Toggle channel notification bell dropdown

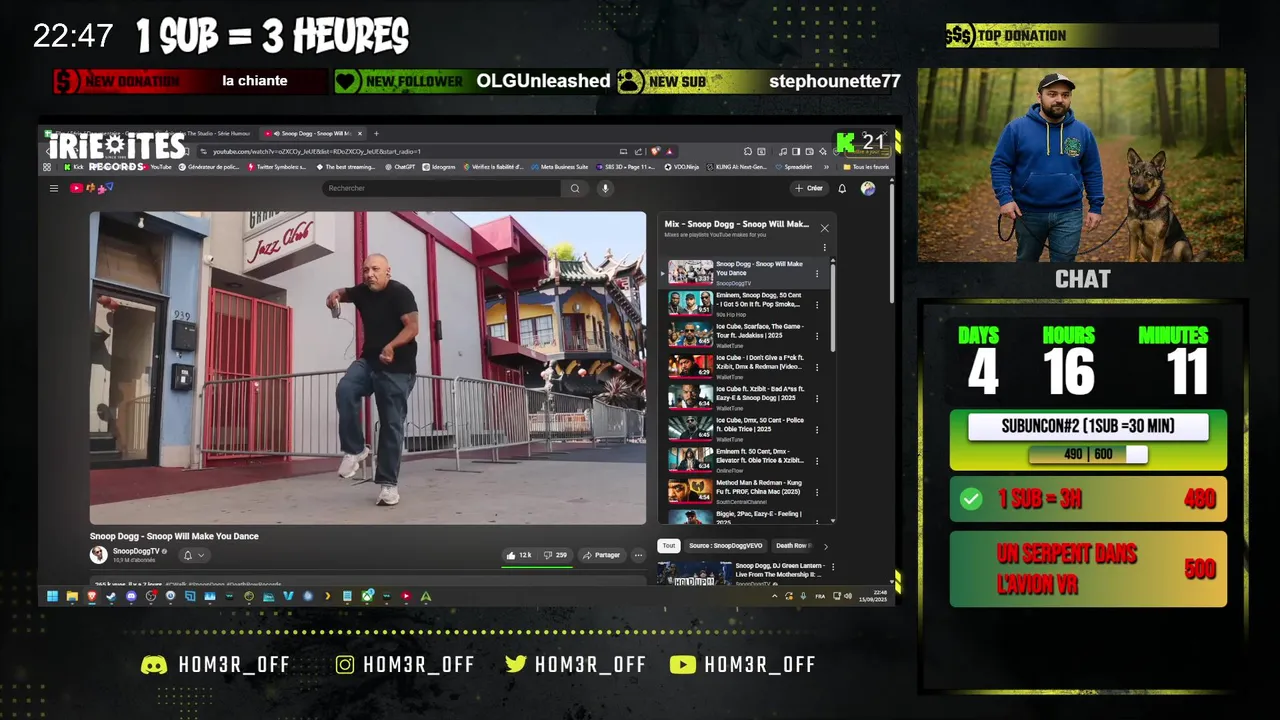point(193,555)
